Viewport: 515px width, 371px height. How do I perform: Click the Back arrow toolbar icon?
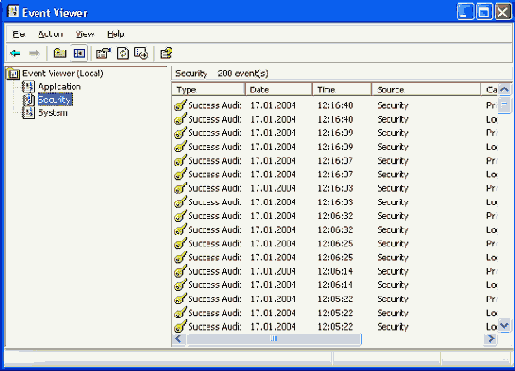(x=15, y=53)
